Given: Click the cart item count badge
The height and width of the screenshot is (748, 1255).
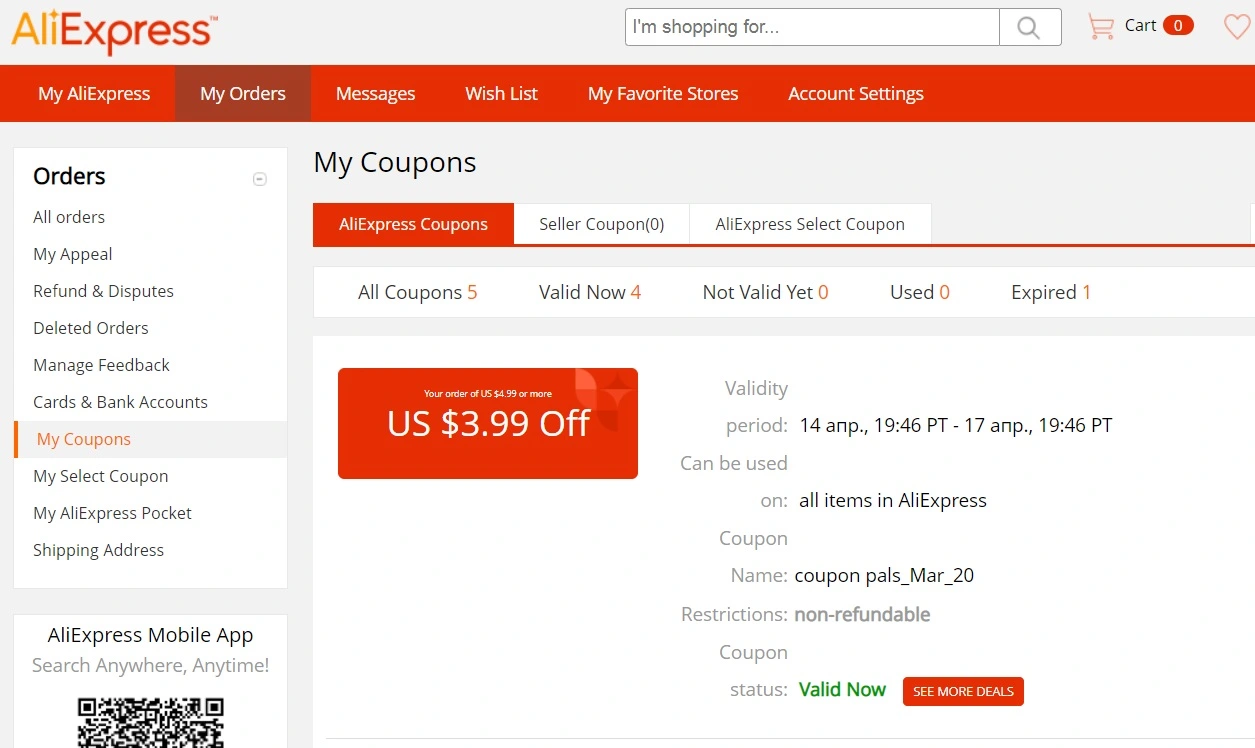Looking at the screenshot, I should pyautogui.click(x=1178, y=26).
